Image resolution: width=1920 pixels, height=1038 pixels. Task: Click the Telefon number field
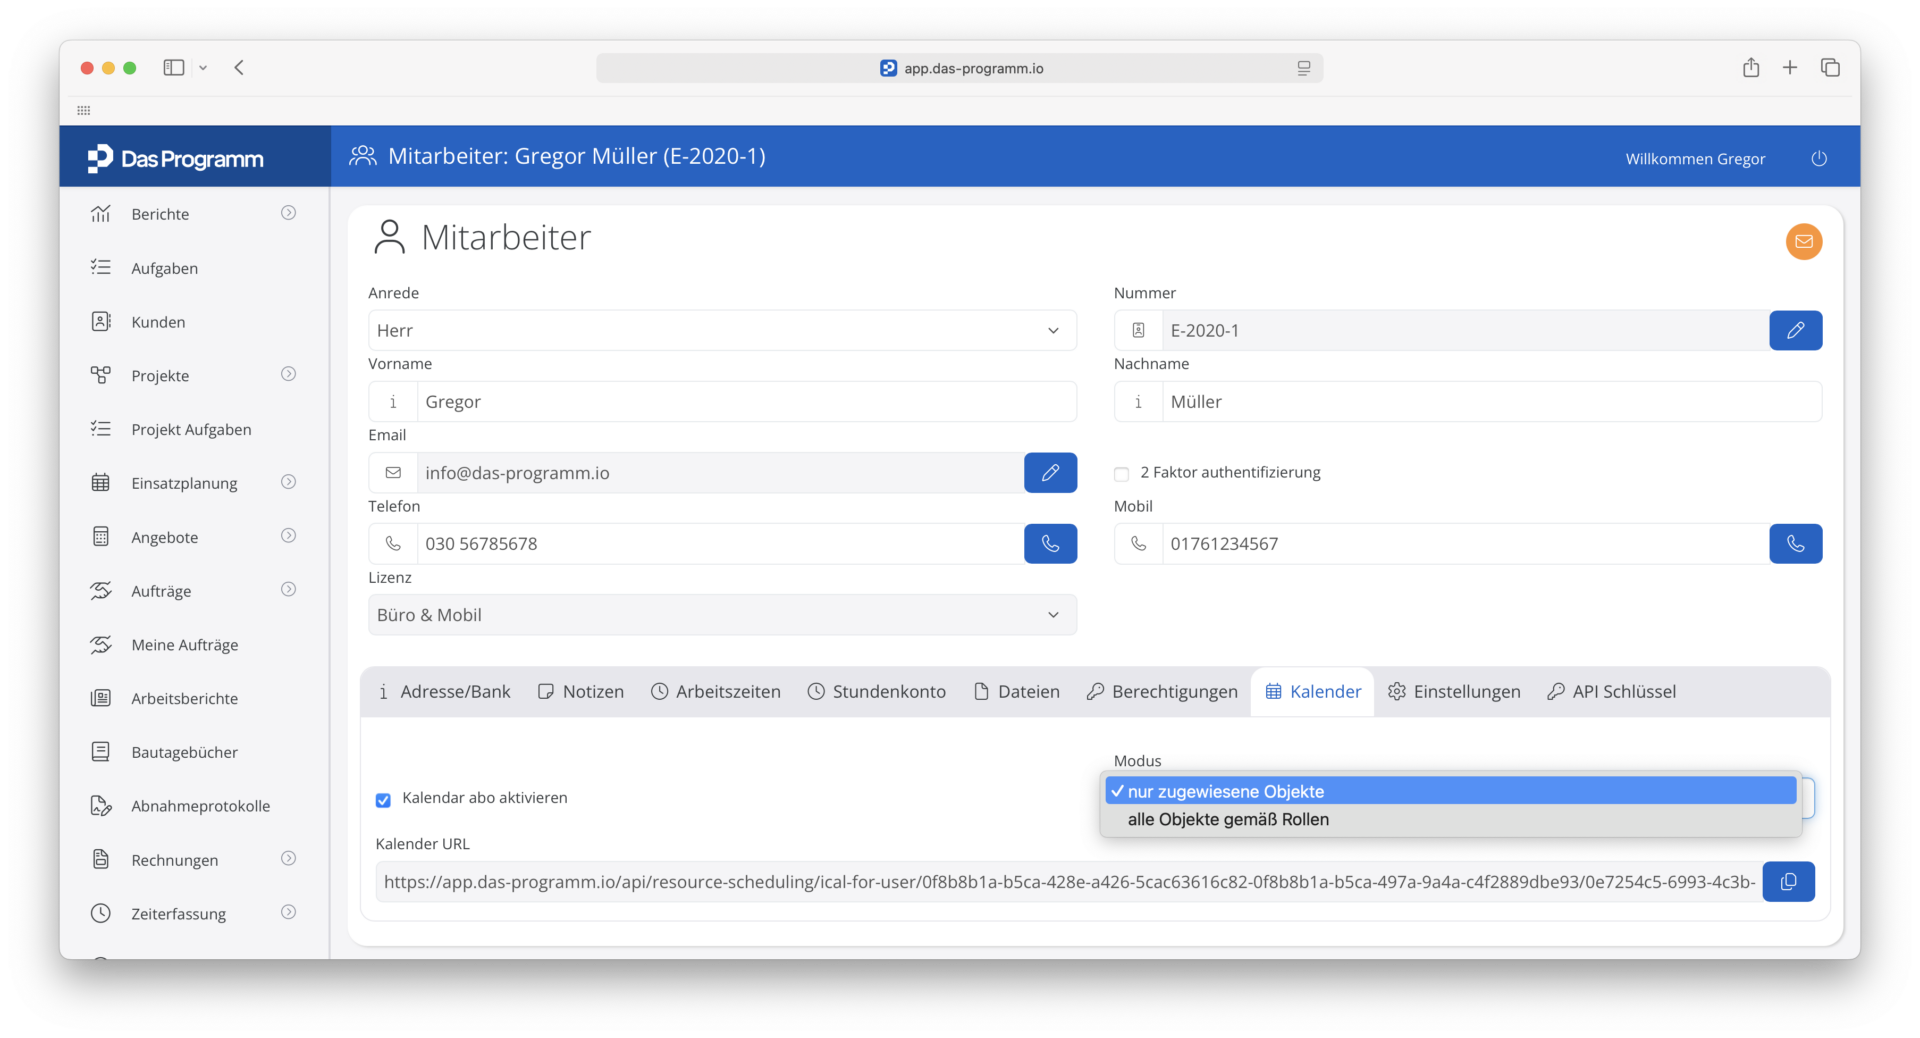pyautogui.click(x=720, y=544)
